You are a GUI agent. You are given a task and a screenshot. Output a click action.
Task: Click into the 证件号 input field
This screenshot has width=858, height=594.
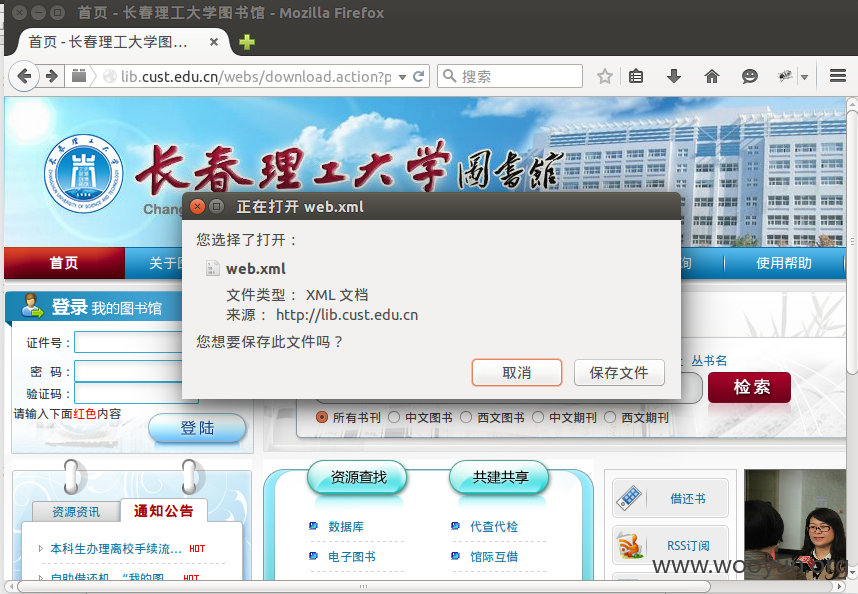pyautogui.click(x=129, y=342)
